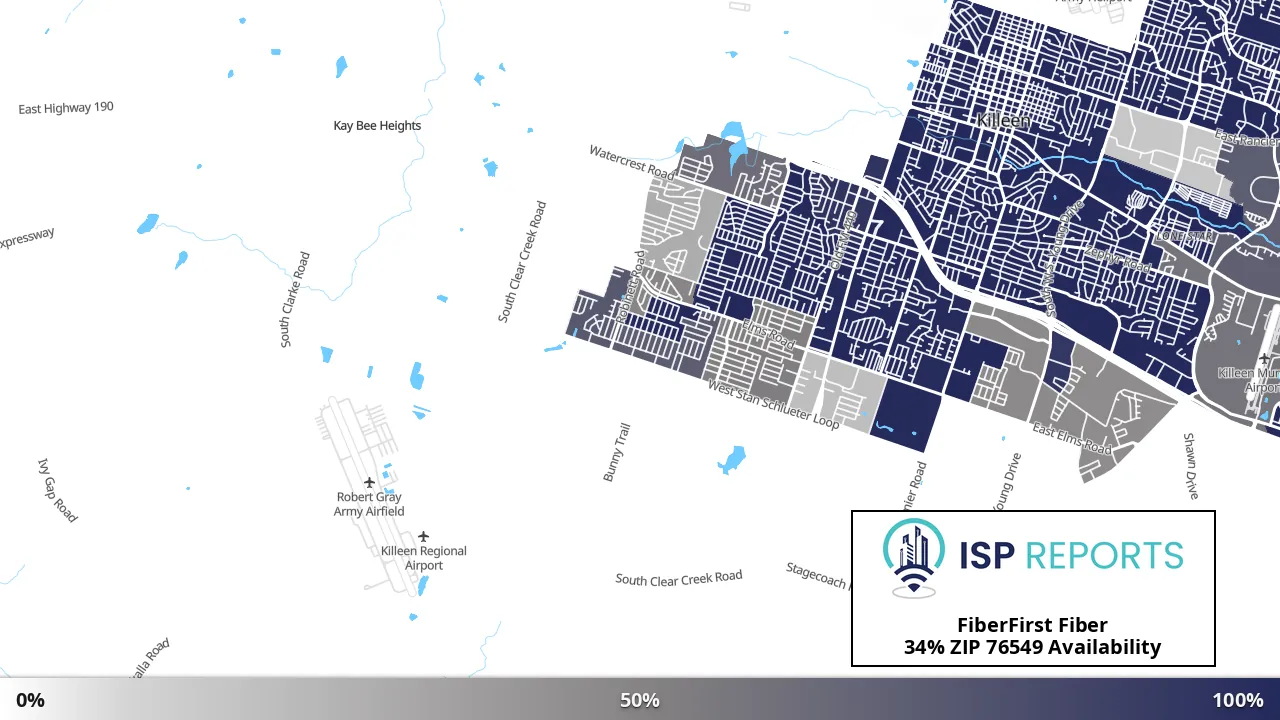1280x720 pixels.
Task: Click the 'Killeen Regional Airport' label
Action: click(424, 558)
